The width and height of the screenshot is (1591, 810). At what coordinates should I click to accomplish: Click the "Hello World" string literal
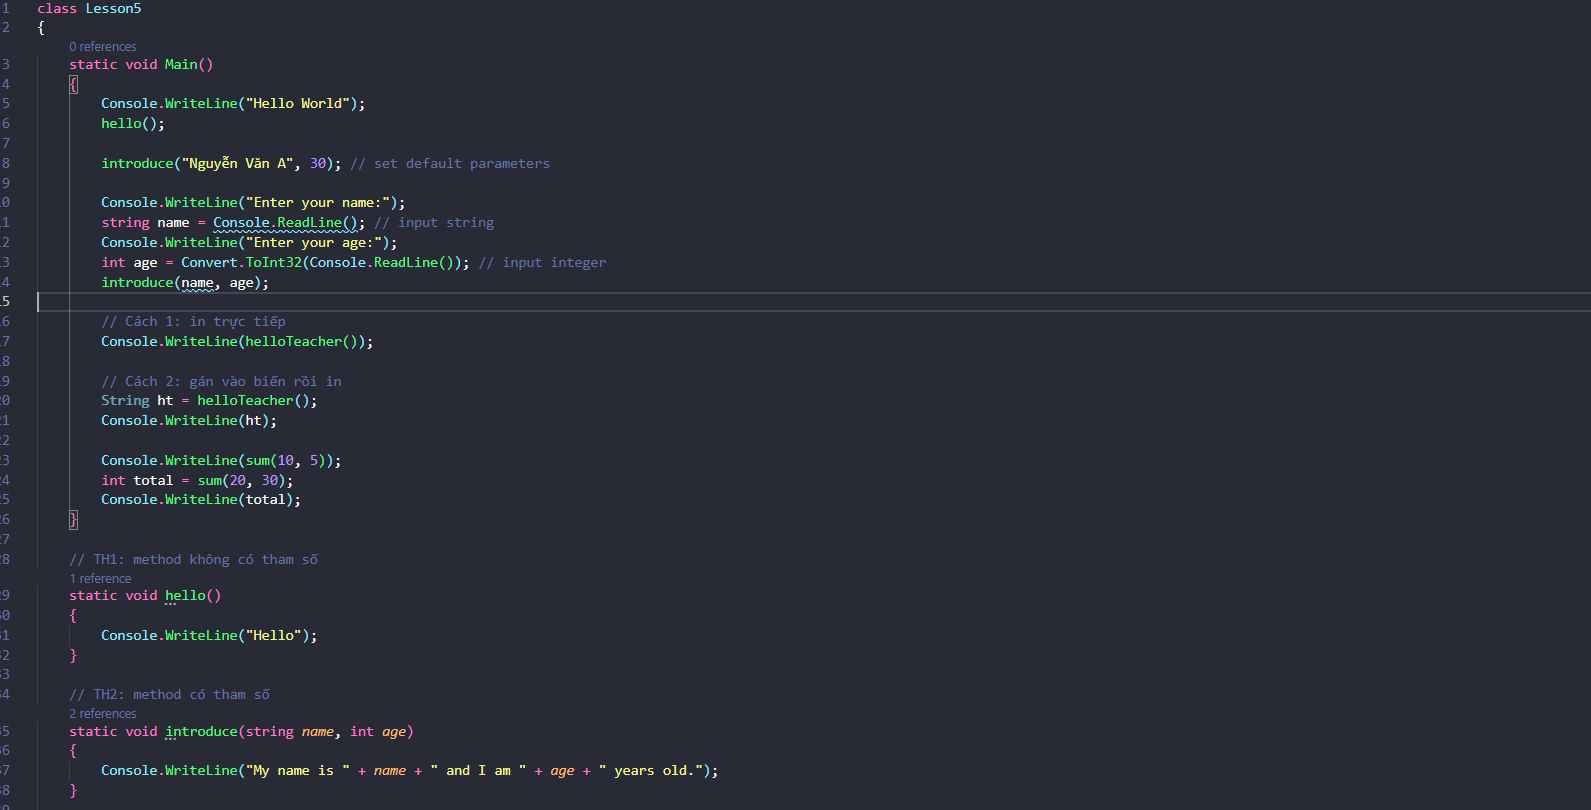297,104
